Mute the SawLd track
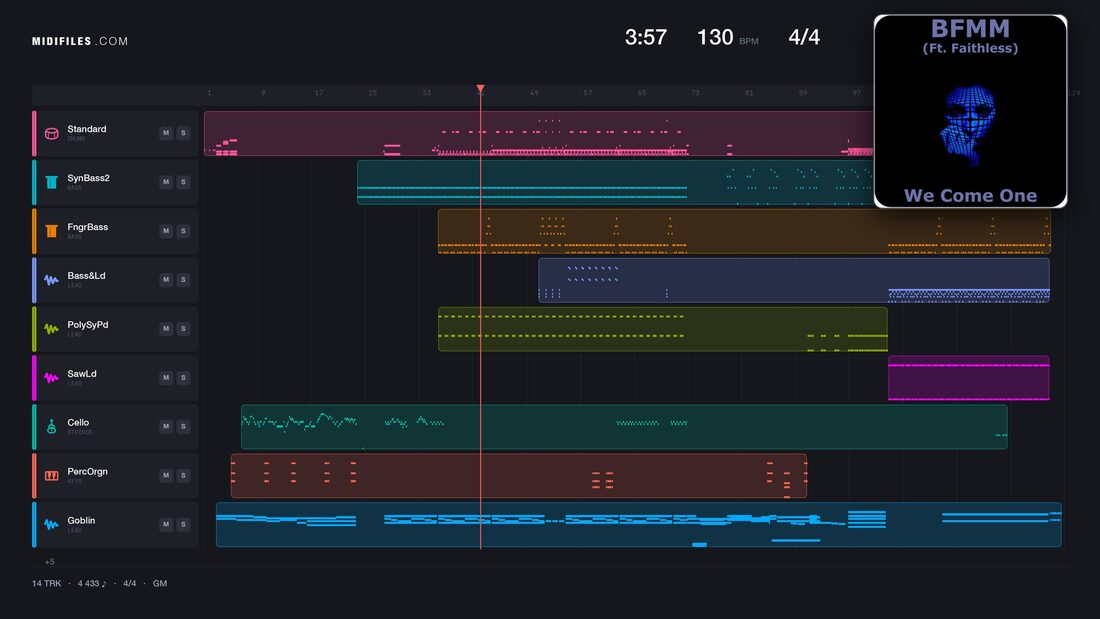This screenshot has height=619, width=1100. tap(166, 378)
